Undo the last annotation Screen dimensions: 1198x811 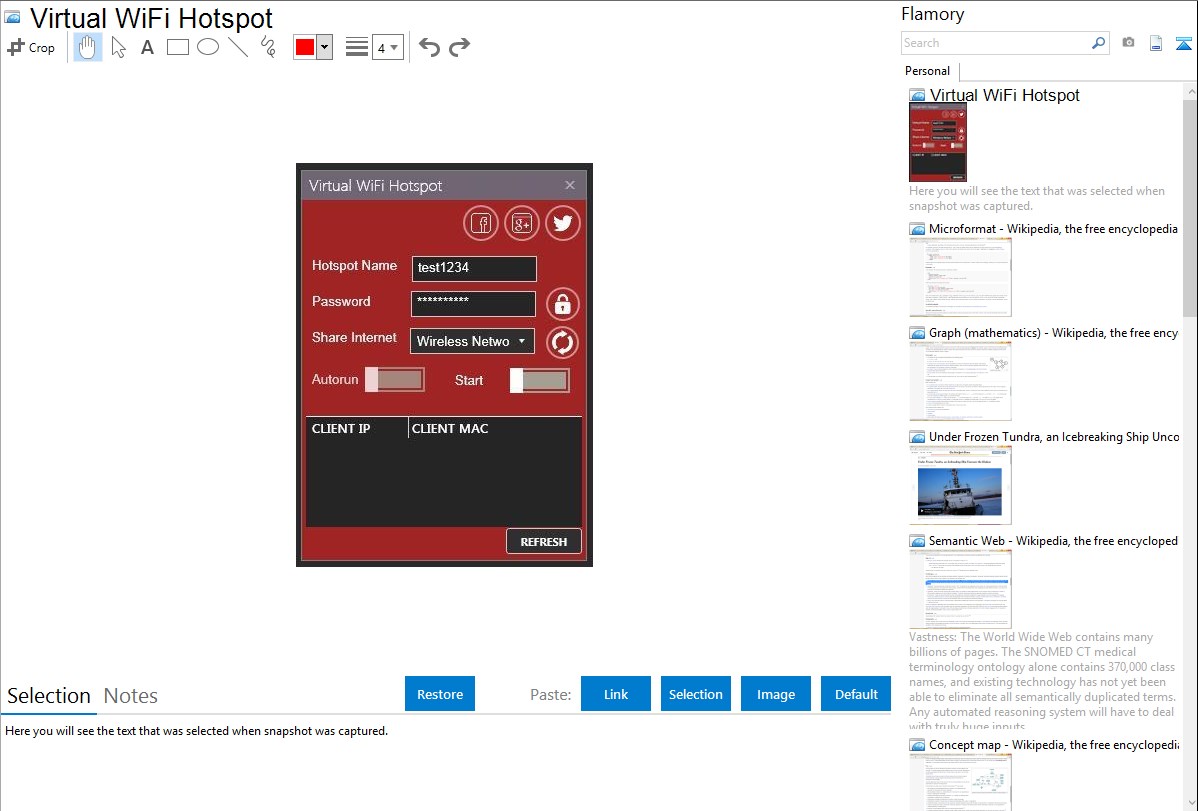pos(429,47)
